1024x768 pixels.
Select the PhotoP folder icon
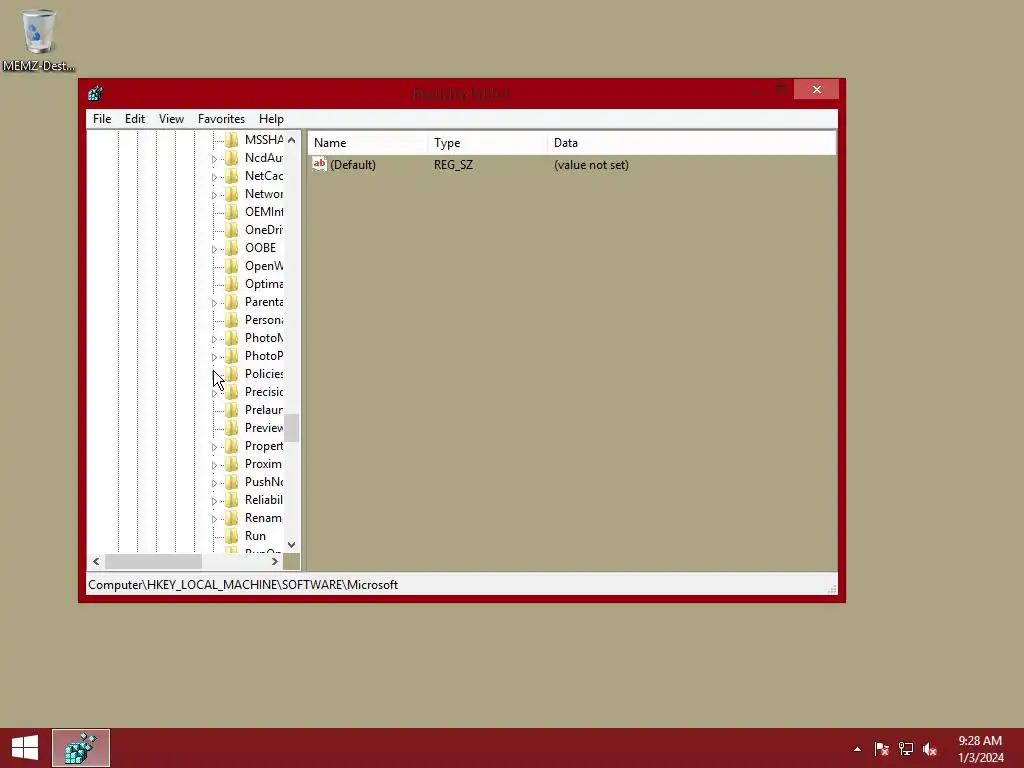pos(231,355)
